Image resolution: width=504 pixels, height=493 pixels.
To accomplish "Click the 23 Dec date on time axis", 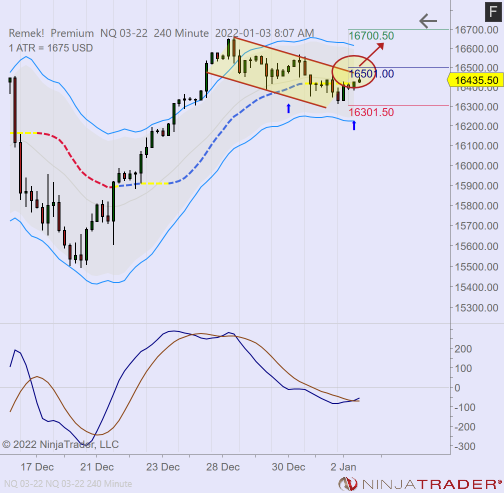I will (x=163, y=467).
